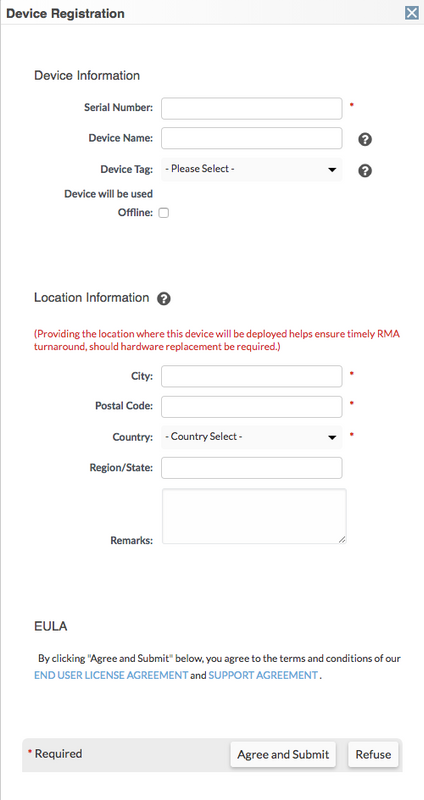Click the Refuse button
This screenshot has width=424, height=800.
(x=373, y=754)
